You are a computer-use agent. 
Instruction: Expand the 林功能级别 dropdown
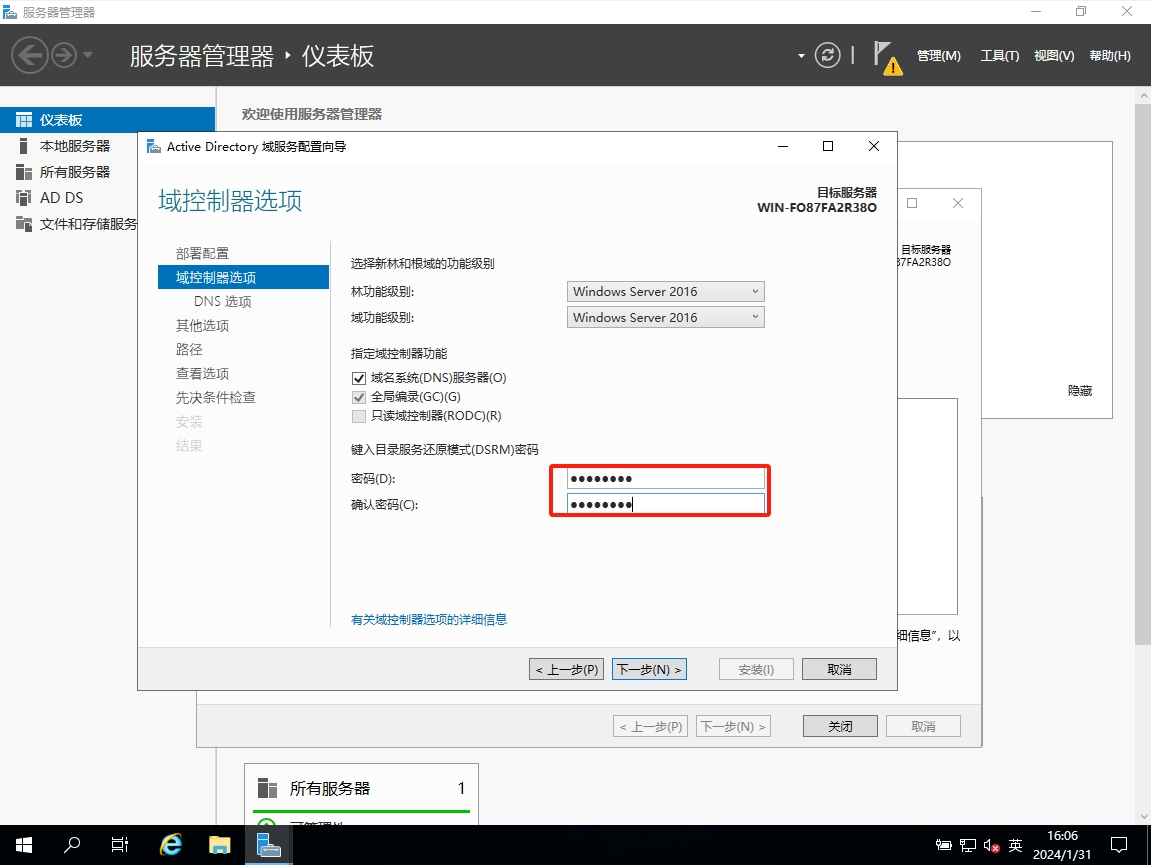tap(666, 292)
